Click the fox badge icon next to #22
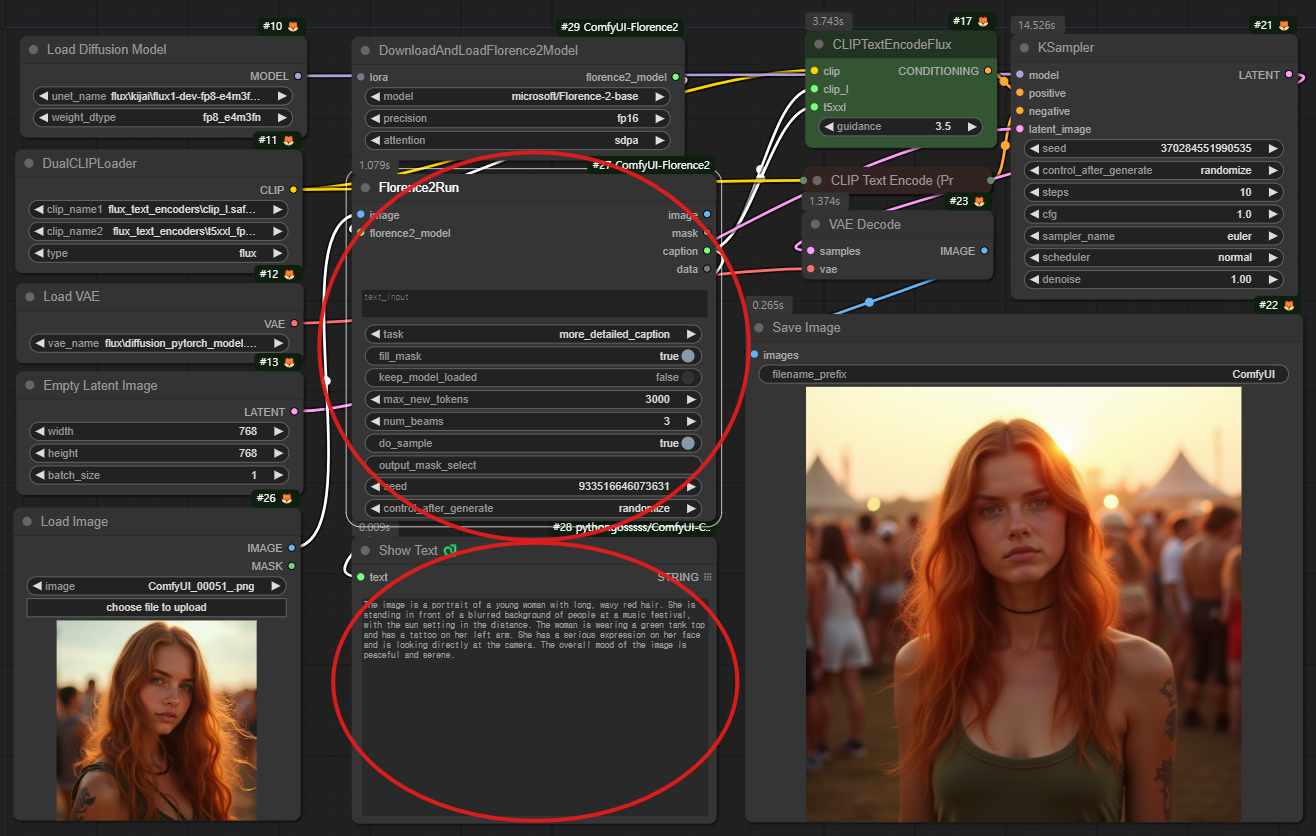This screenshot has width=1316, height=836. [1289, 305]
